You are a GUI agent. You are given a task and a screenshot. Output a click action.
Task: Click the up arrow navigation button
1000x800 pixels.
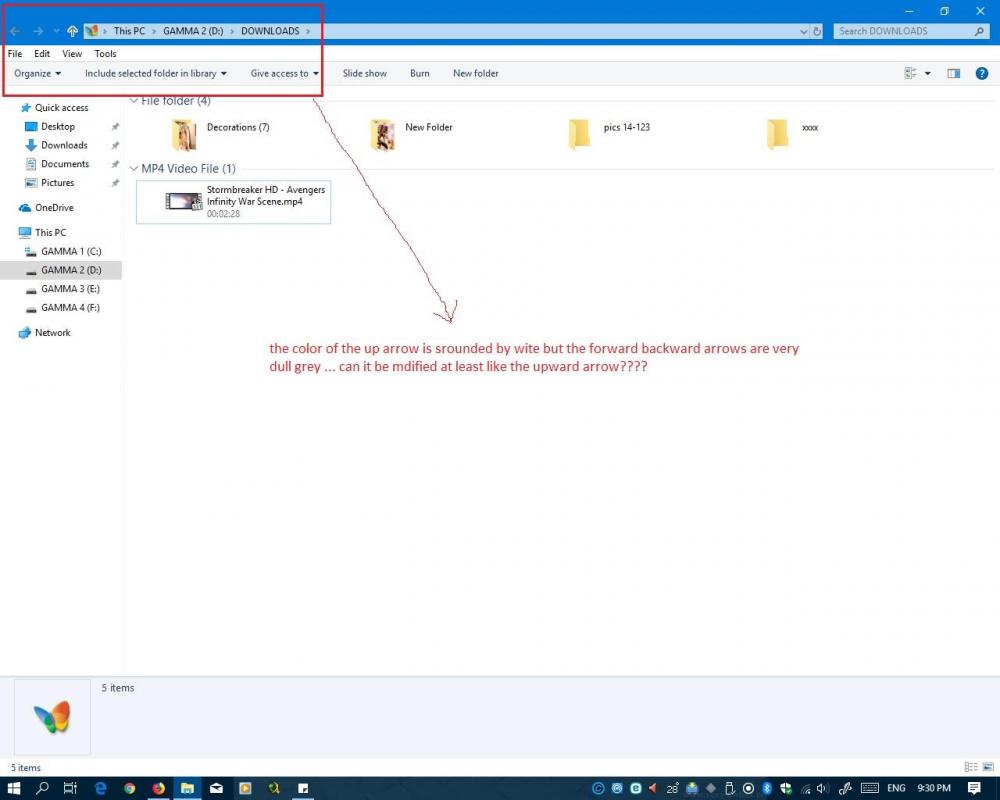pos(72,31)
